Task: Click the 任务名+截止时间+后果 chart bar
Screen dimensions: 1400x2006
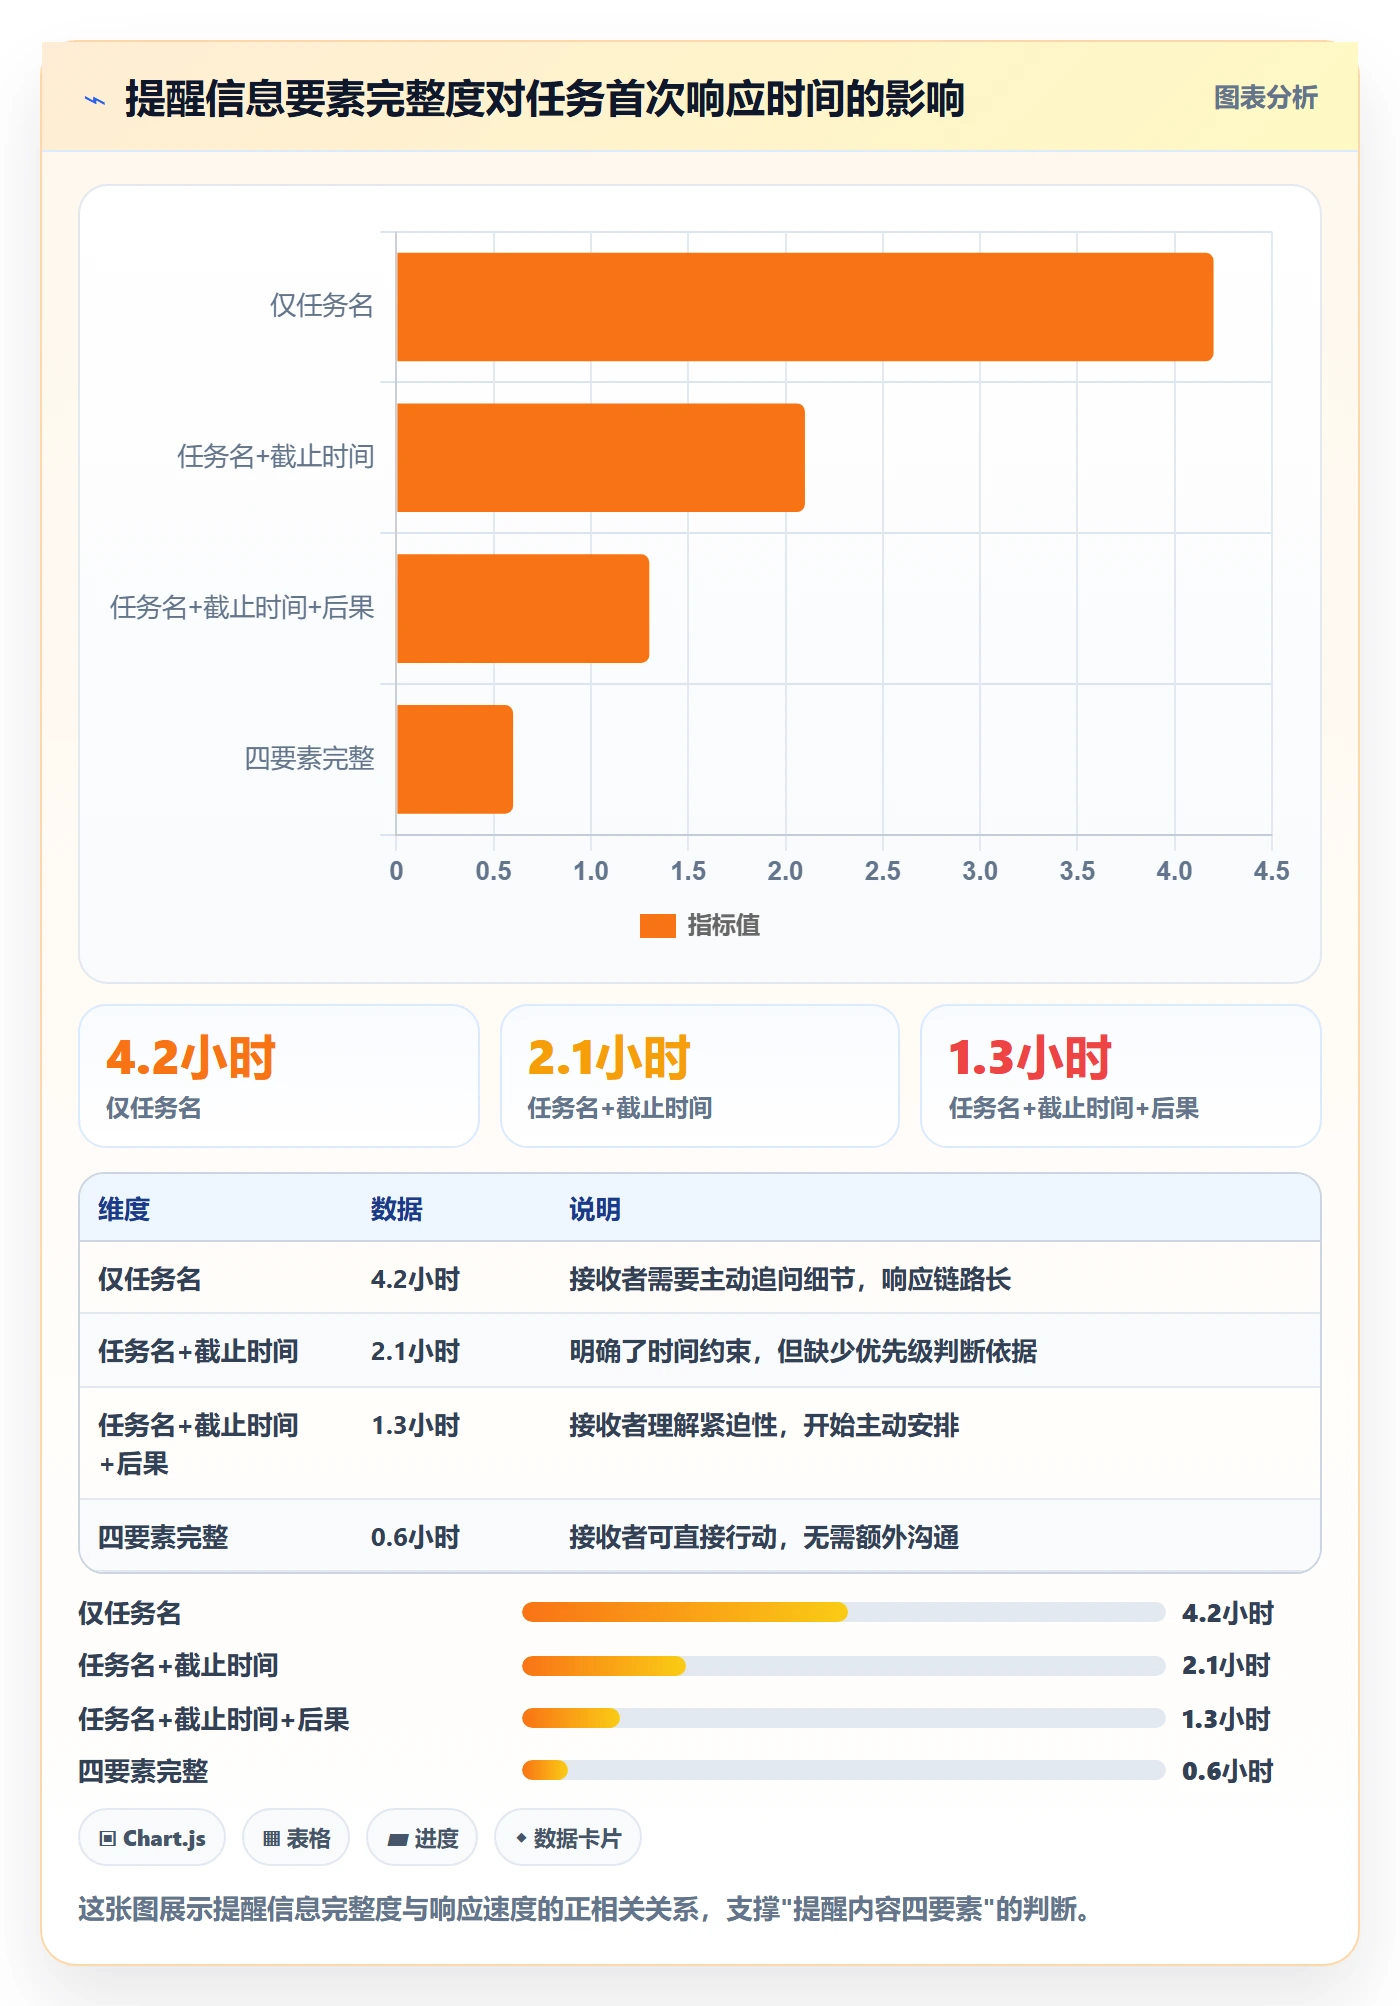Action: point(523,608)
